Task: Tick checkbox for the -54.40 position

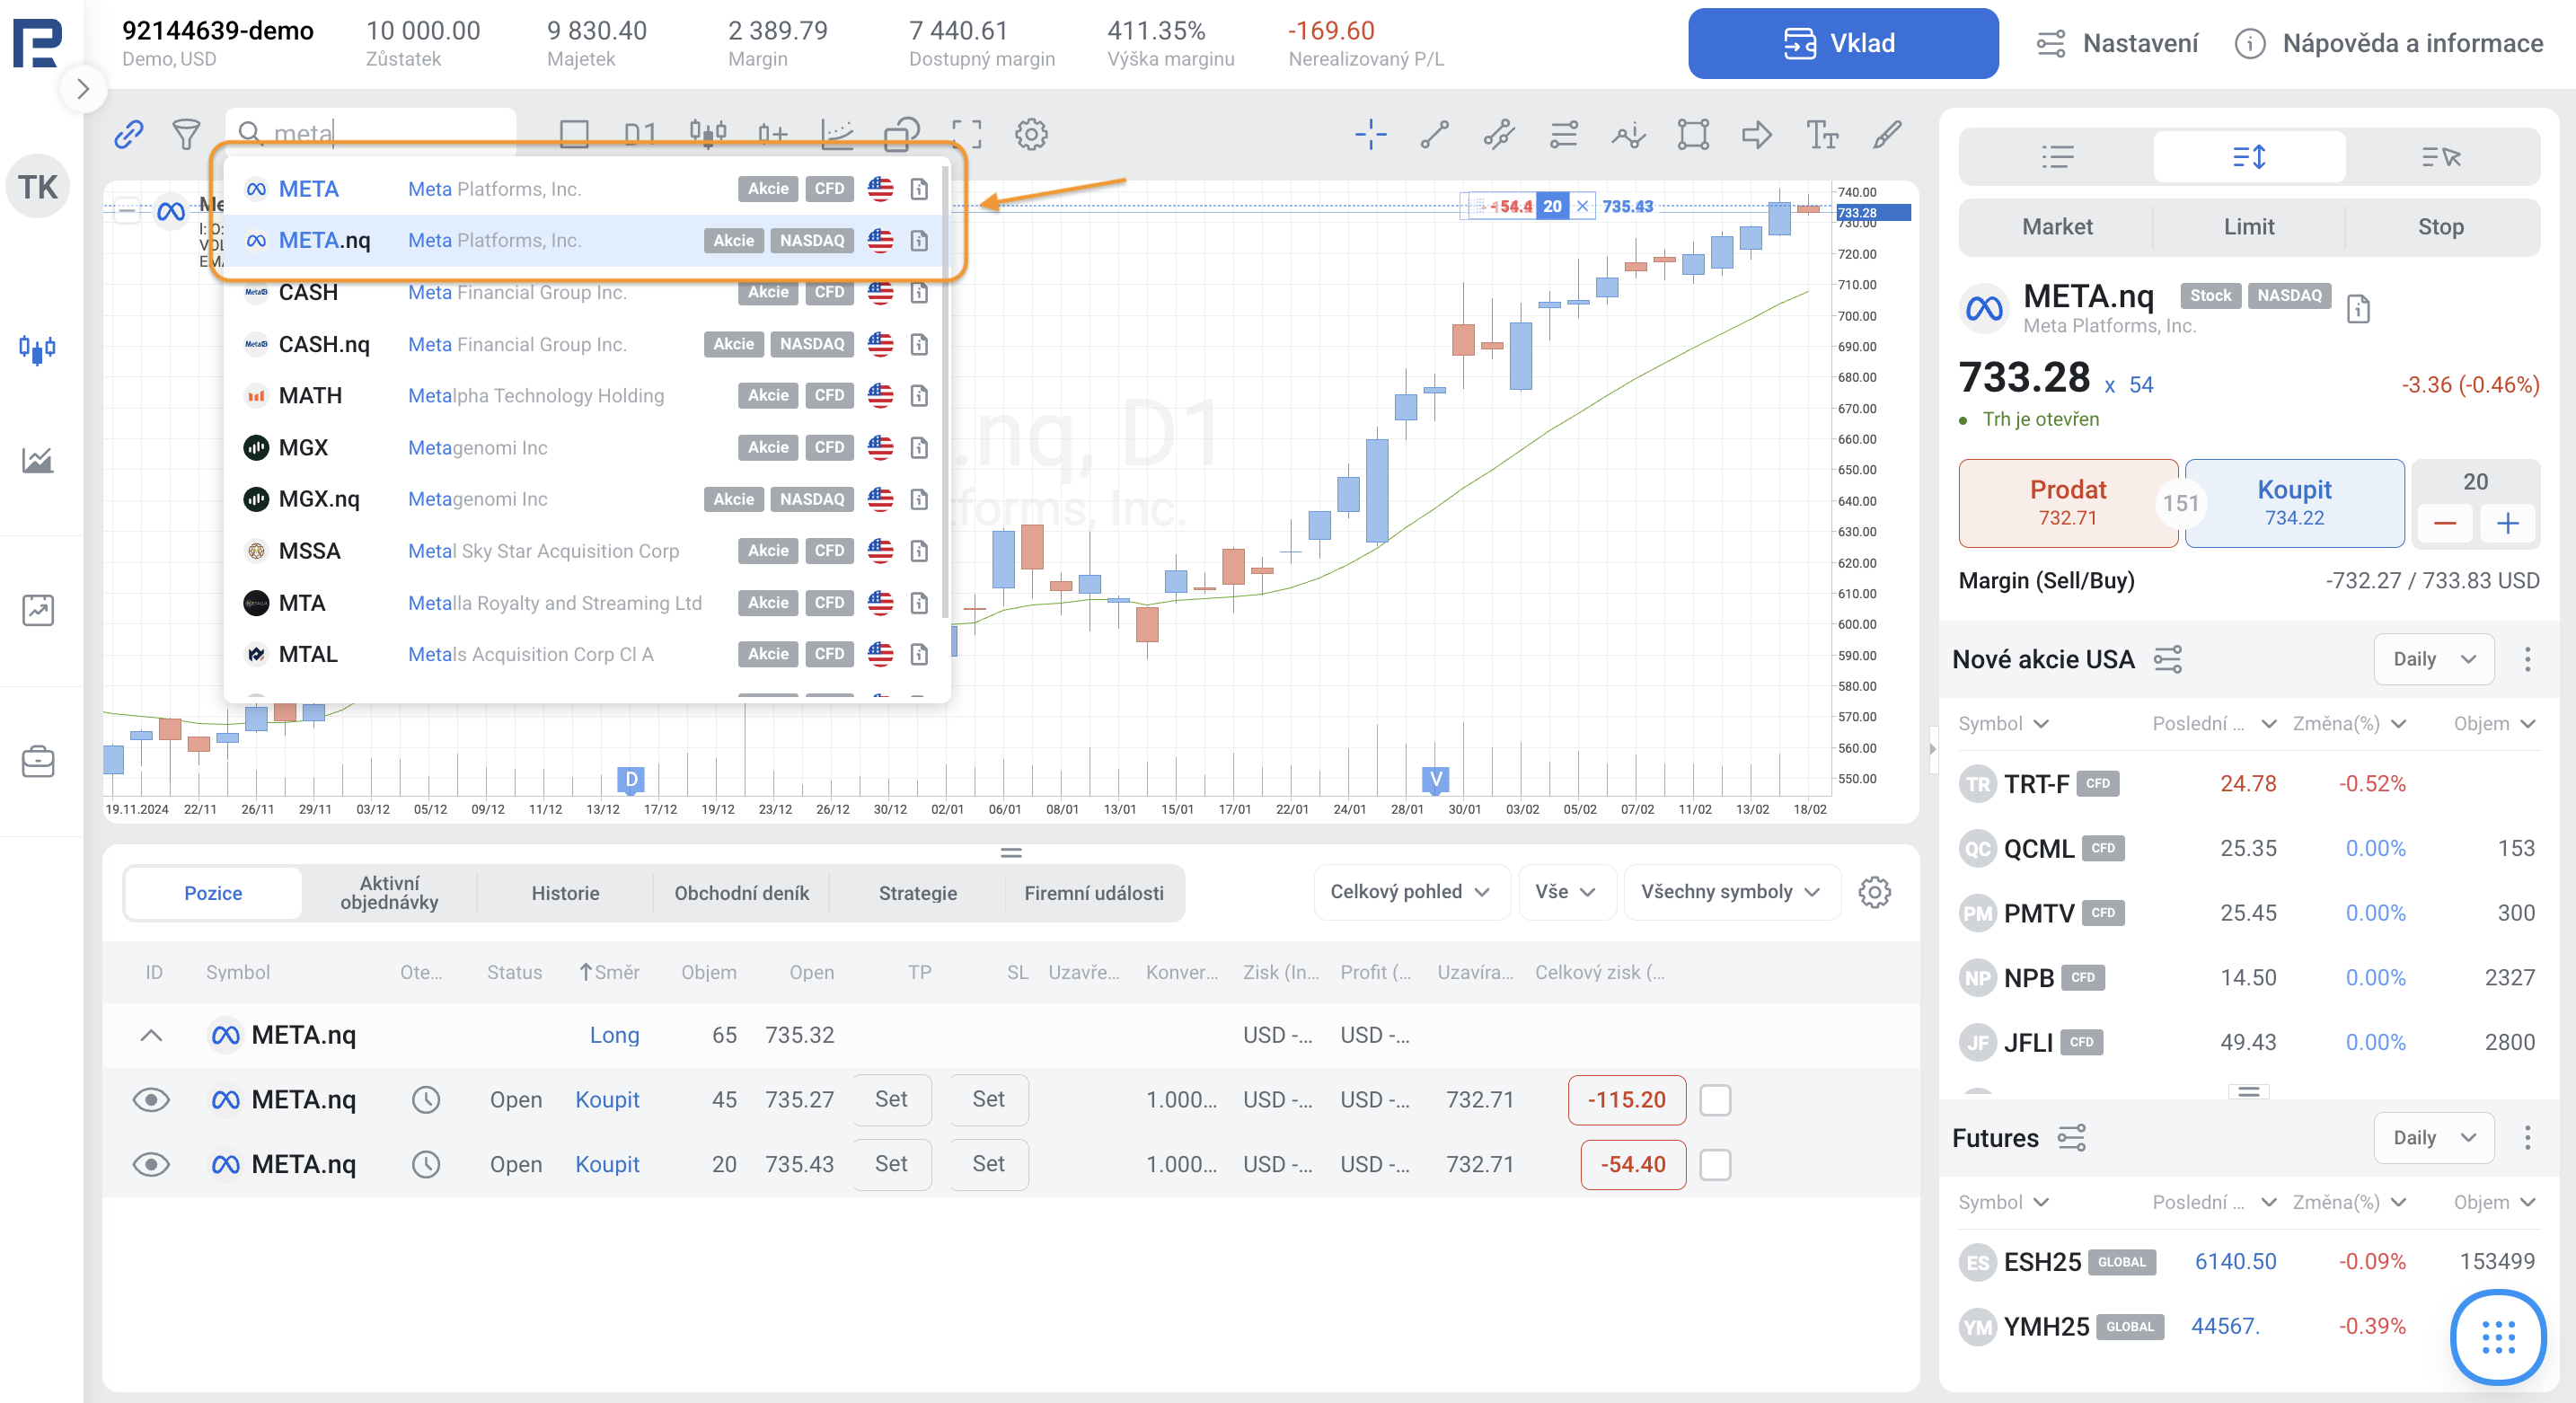Action: coord(1715,1165)
